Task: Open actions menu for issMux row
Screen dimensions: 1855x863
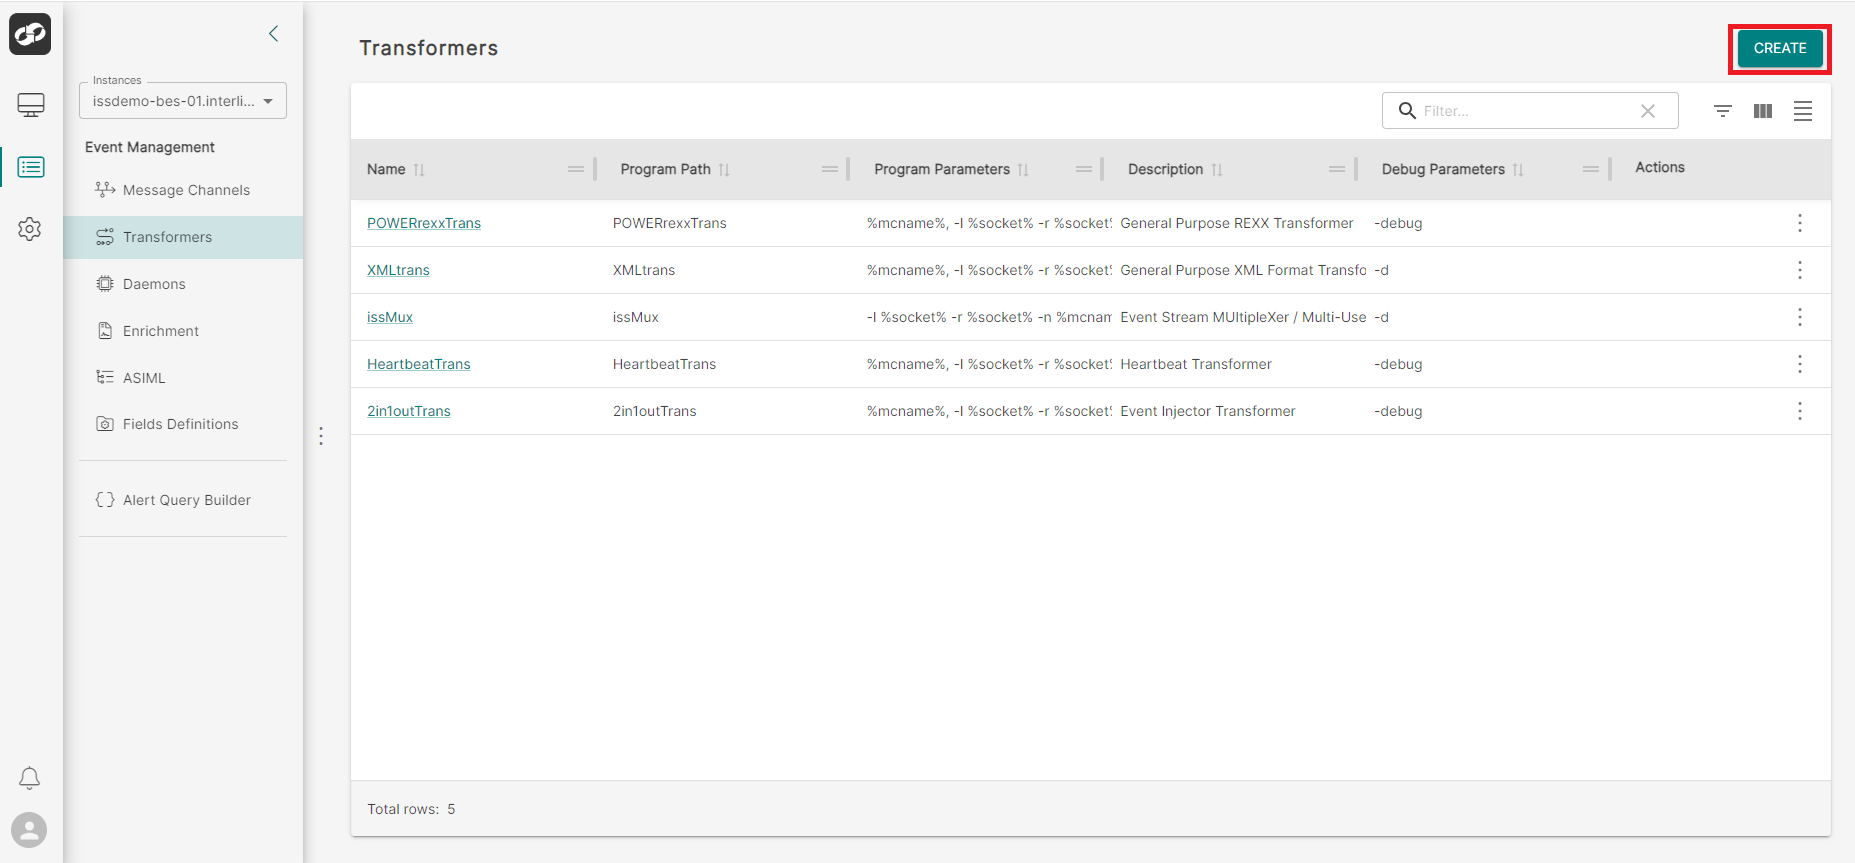Action: point(1800,317)
